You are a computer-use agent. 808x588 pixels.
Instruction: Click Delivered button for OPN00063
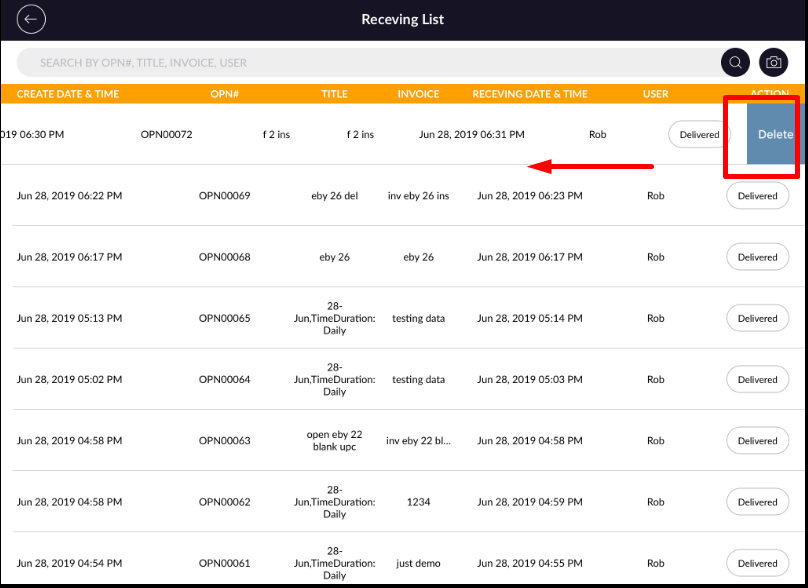pos(757,441)
